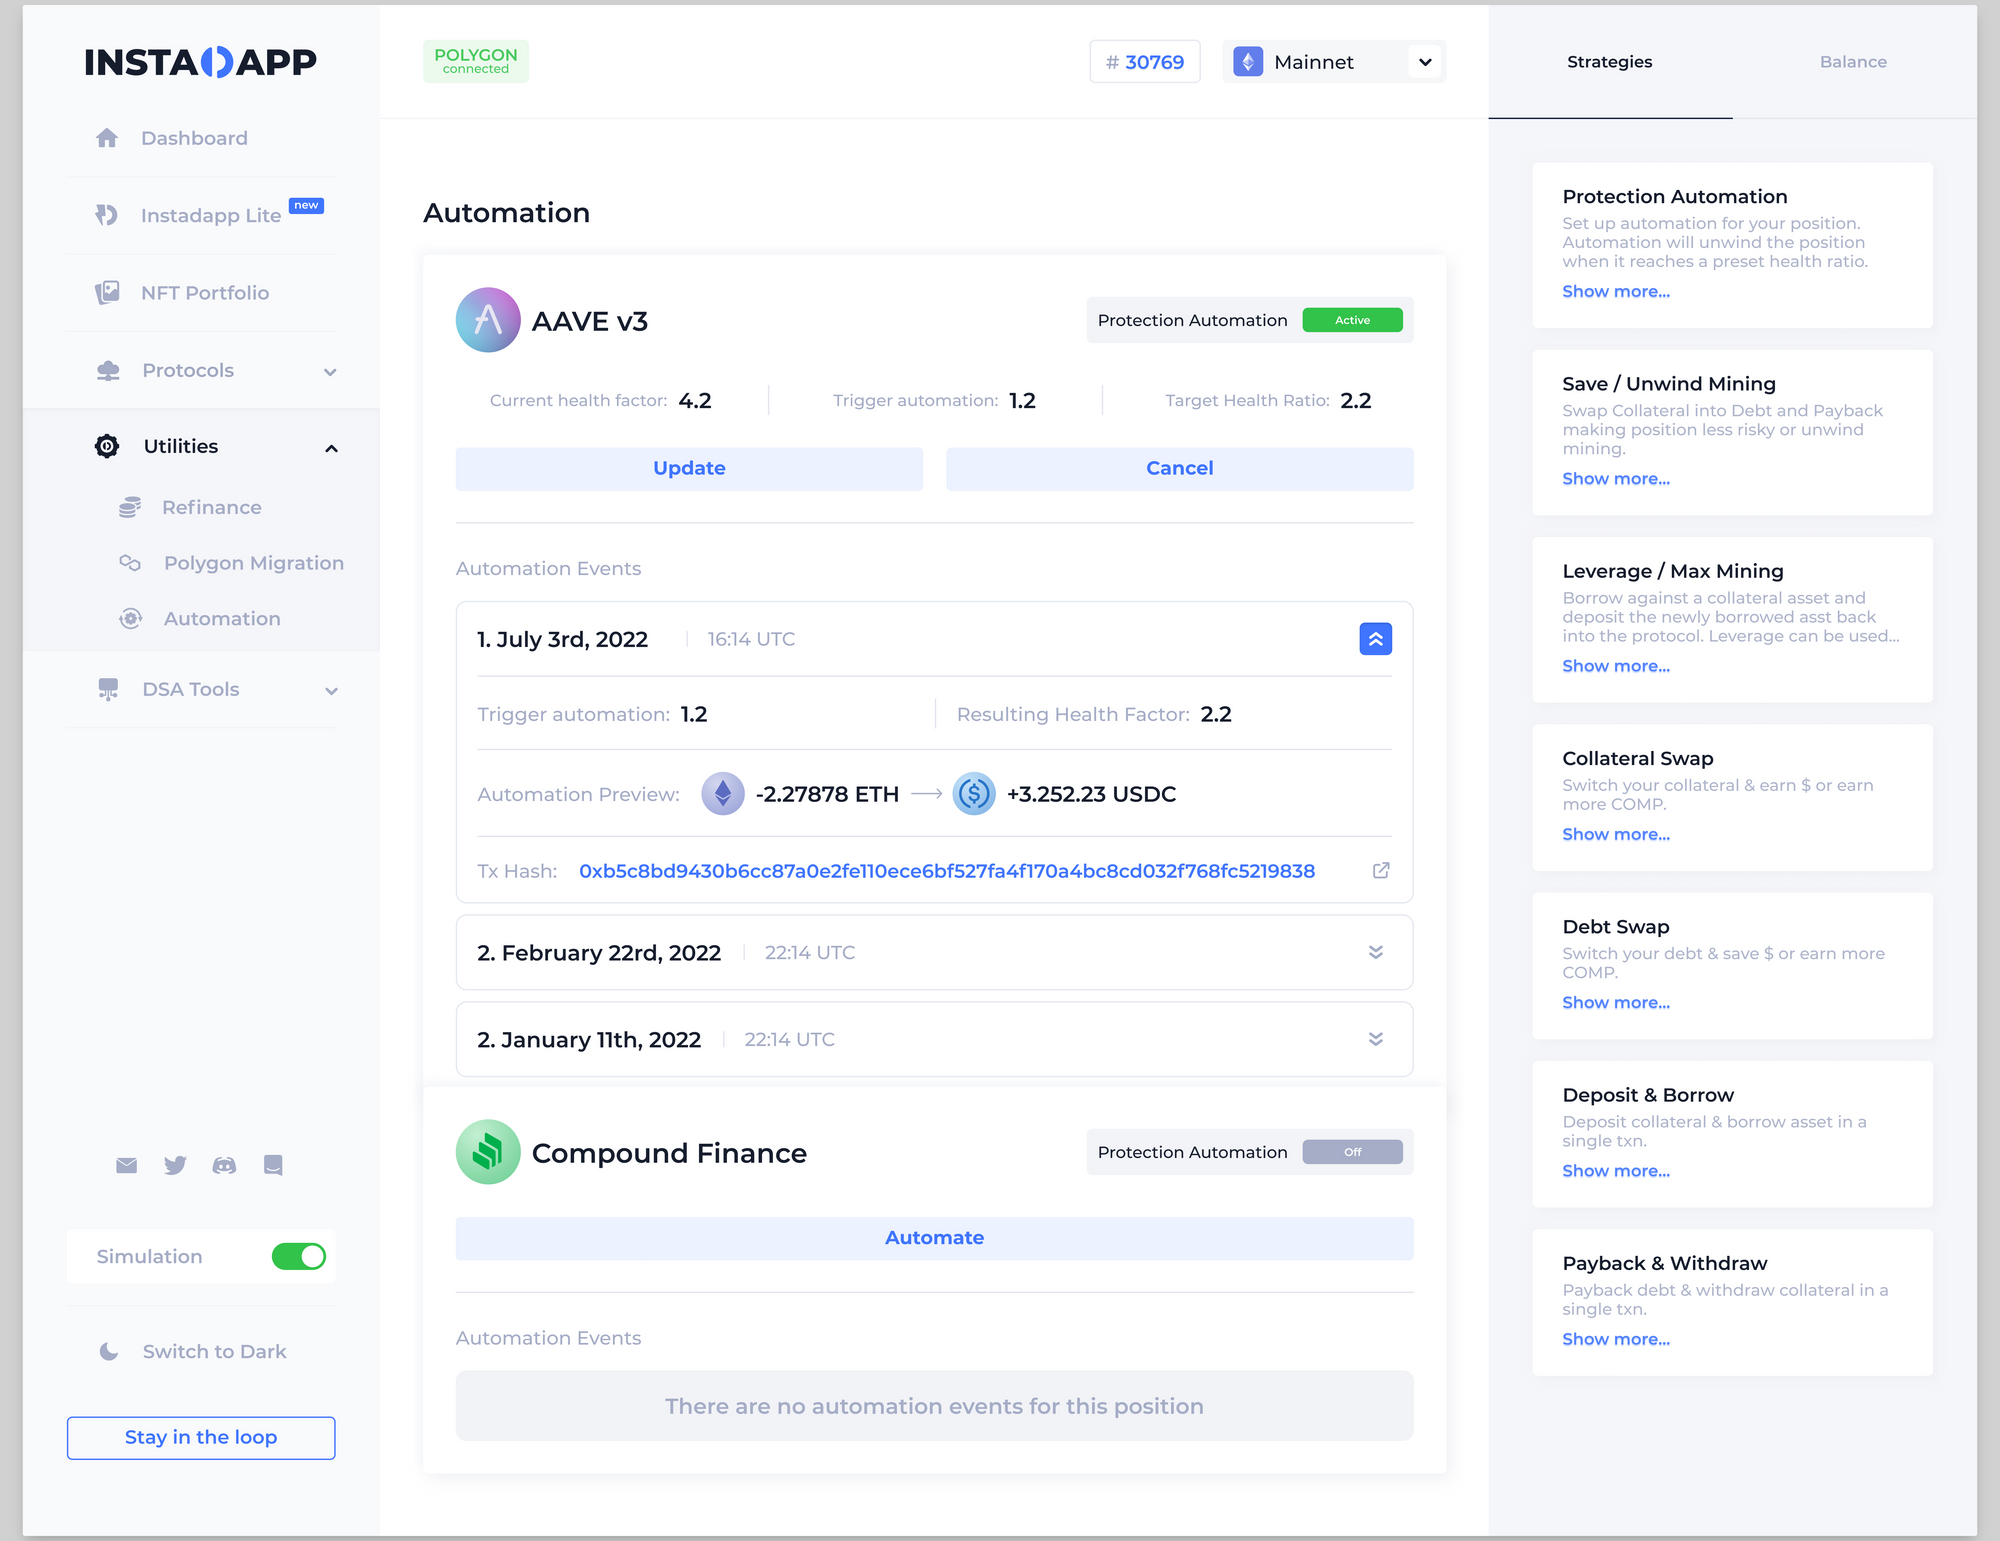Click the NFT Portfolio icon

pos(107,292)
